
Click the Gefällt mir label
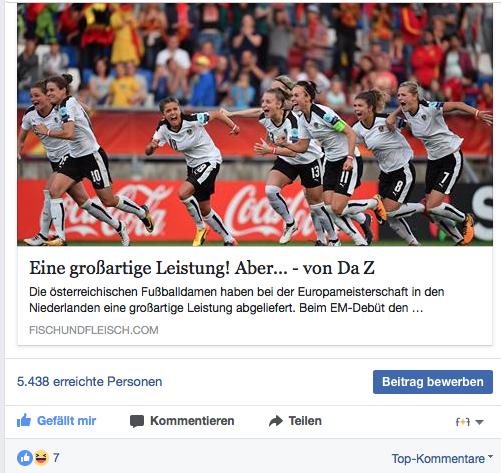(x=66, y=421)
